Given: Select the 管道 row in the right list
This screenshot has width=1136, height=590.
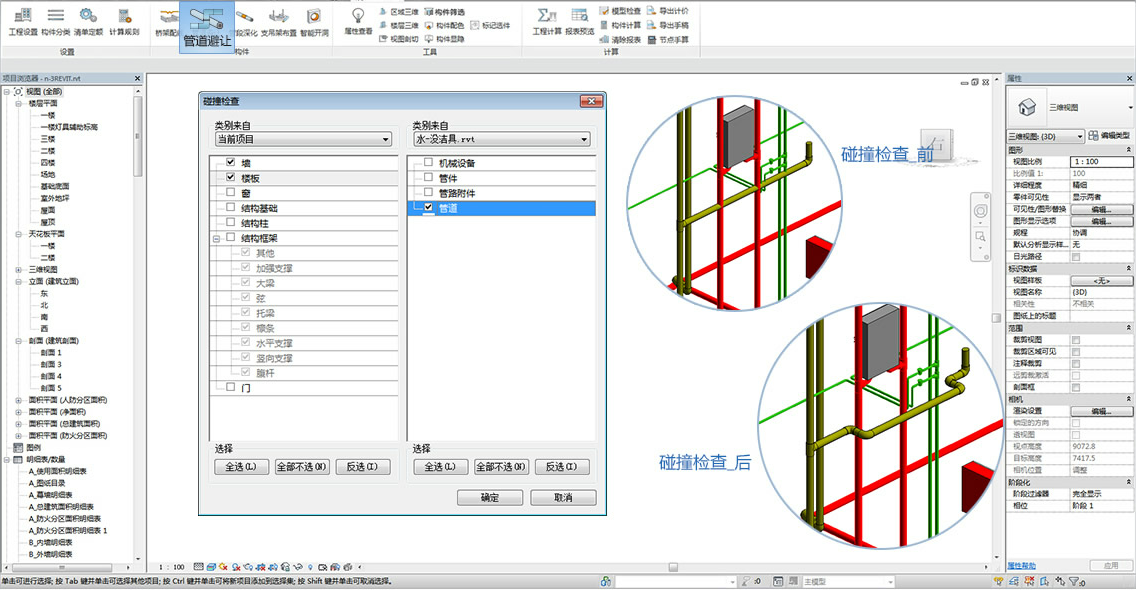Looking at the screenshot, I should pos(510,208).
